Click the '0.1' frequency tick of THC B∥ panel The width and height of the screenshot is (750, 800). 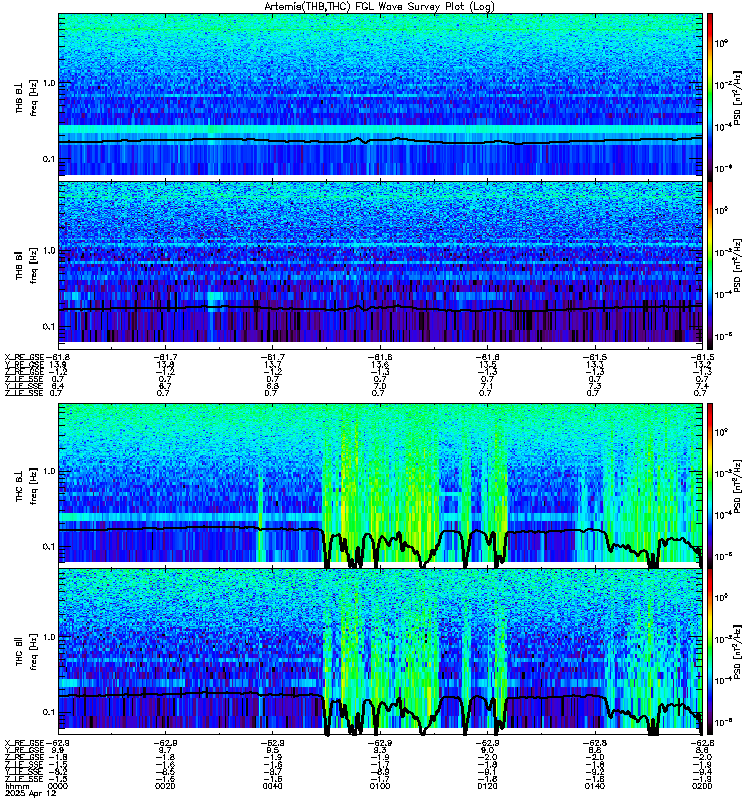pos(49,712)
